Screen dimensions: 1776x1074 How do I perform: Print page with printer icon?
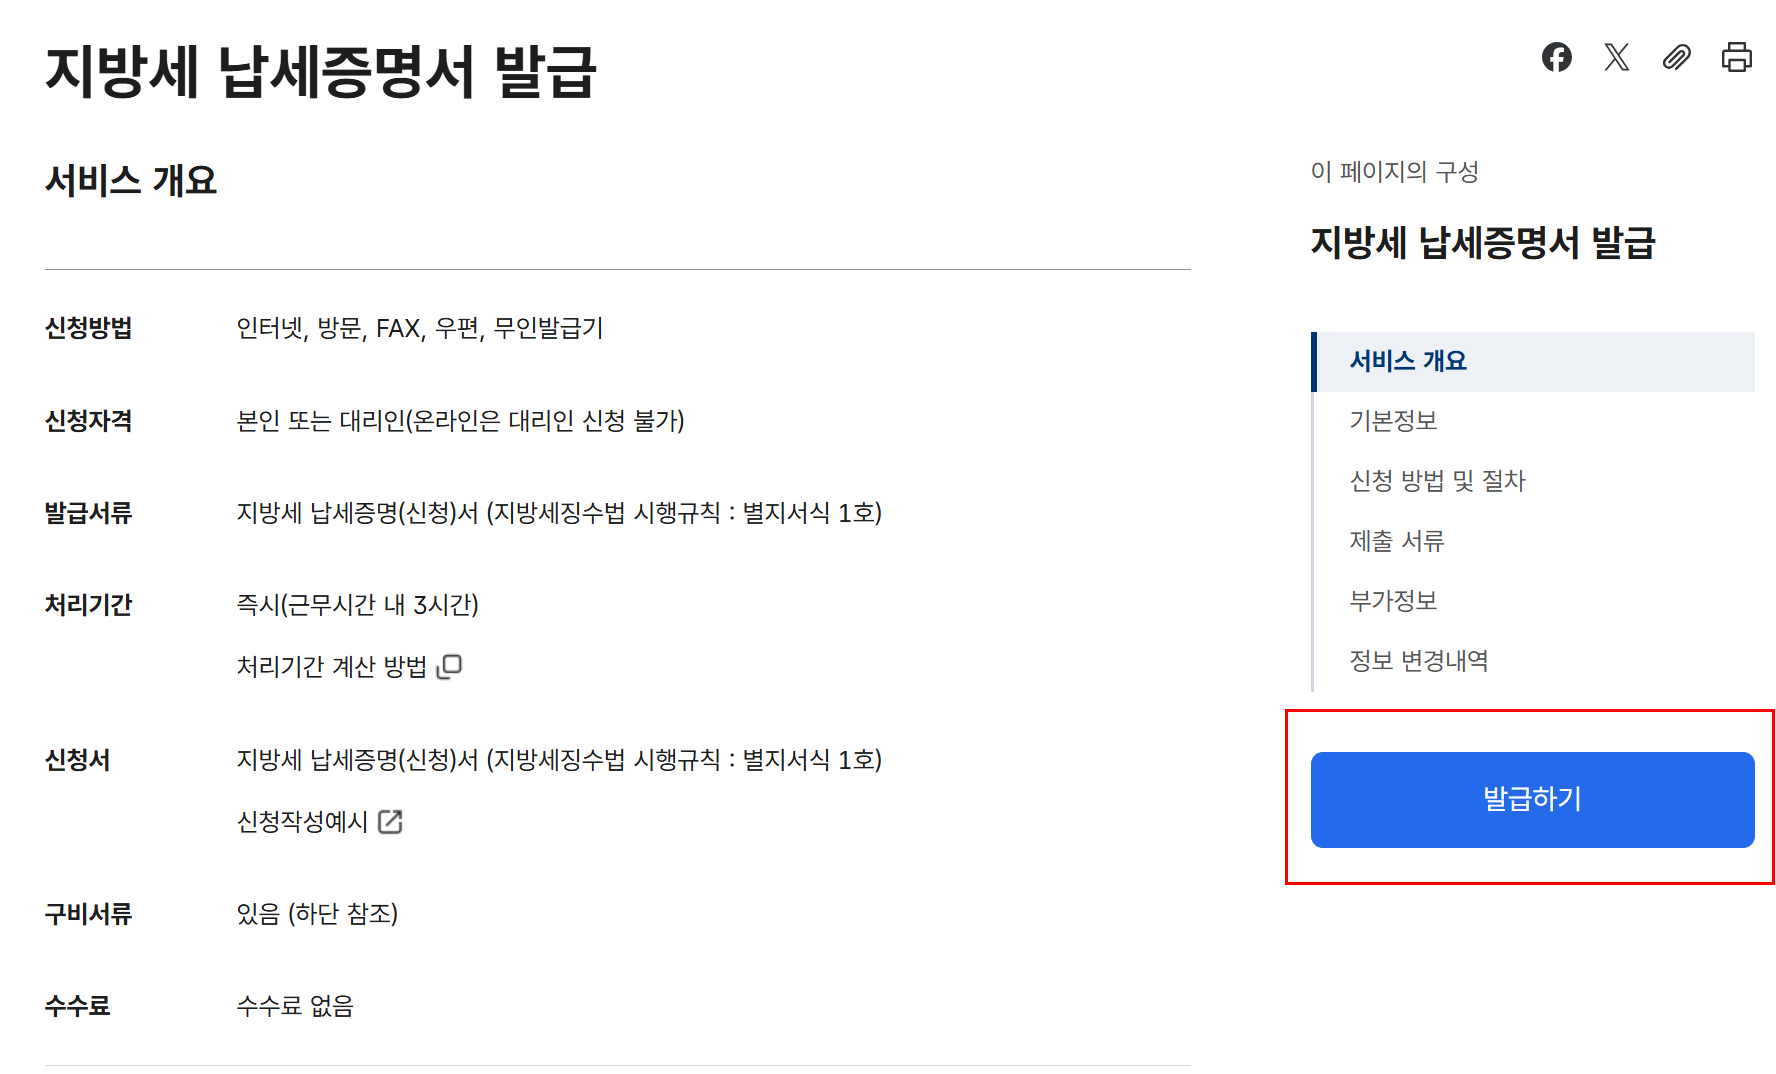point(1736,57)
